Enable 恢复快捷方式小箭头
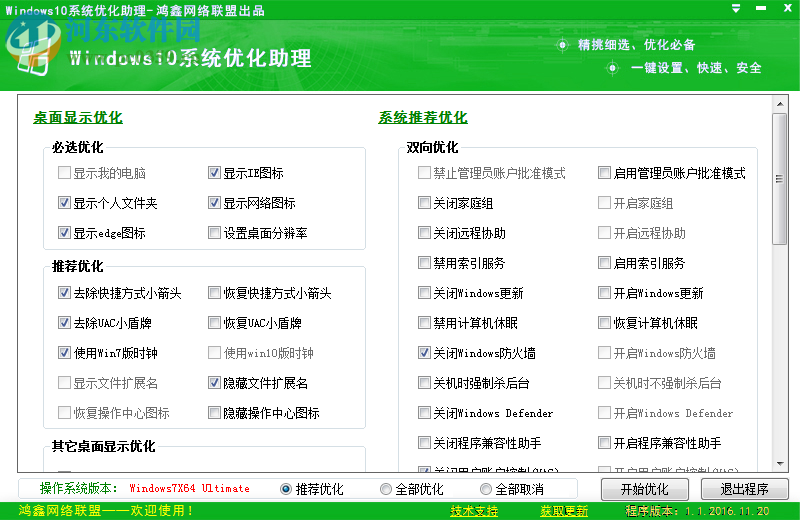Screen dimensions: 800x520 pyautogui.click(x=214, y=293)
